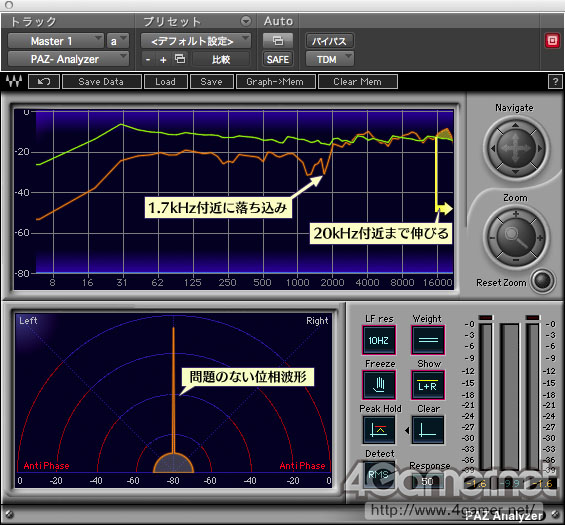565x525 pixels.
Task: Open the プリセット menu arrow
Action: tap(246, 21)
